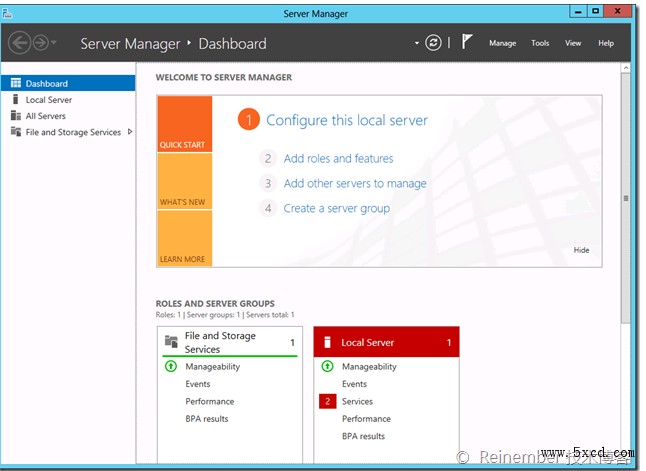
Task: Close the Server Manager window
Action: pyautogui.click(x=617, y=12)
